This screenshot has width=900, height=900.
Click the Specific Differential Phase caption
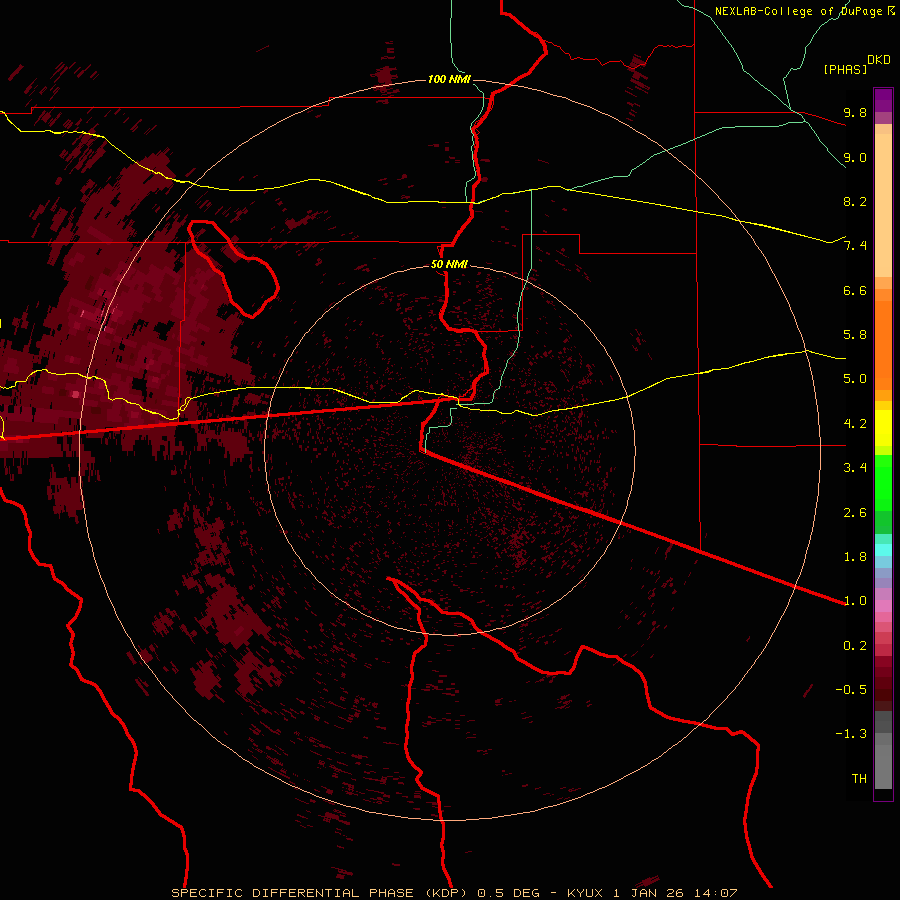[x=455, y=893]
